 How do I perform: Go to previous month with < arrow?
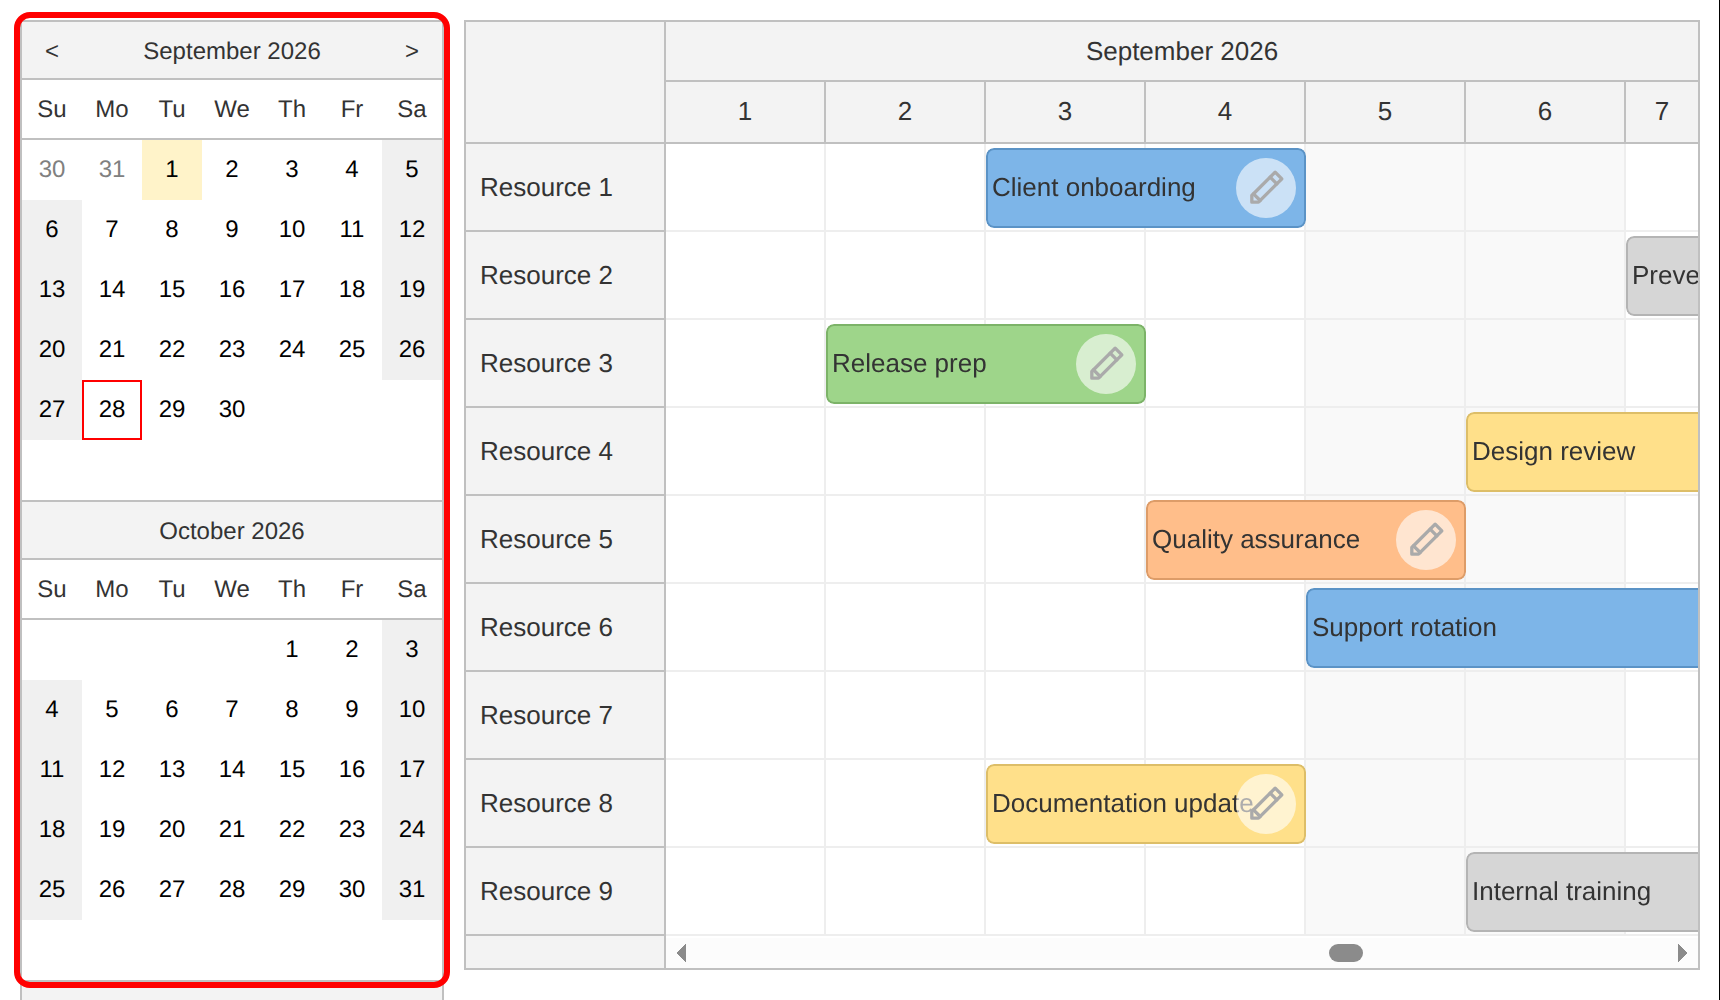coord(52,51)
